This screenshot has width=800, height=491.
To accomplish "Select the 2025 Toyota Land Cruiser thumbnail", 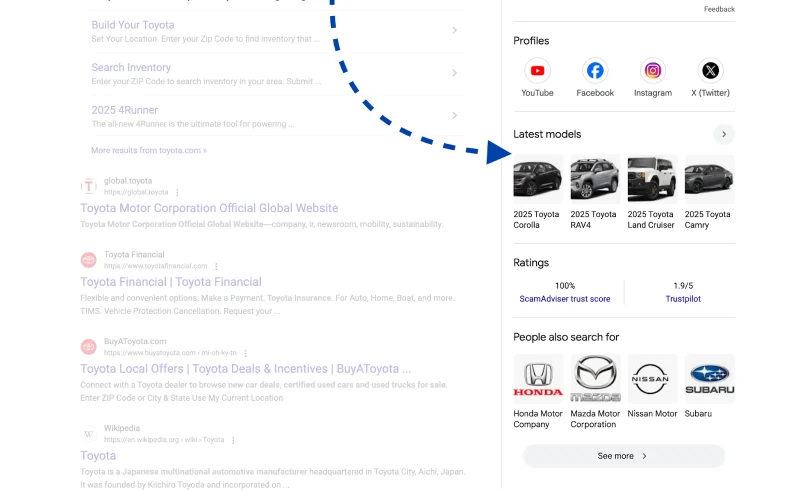I will tap(653, 180).
